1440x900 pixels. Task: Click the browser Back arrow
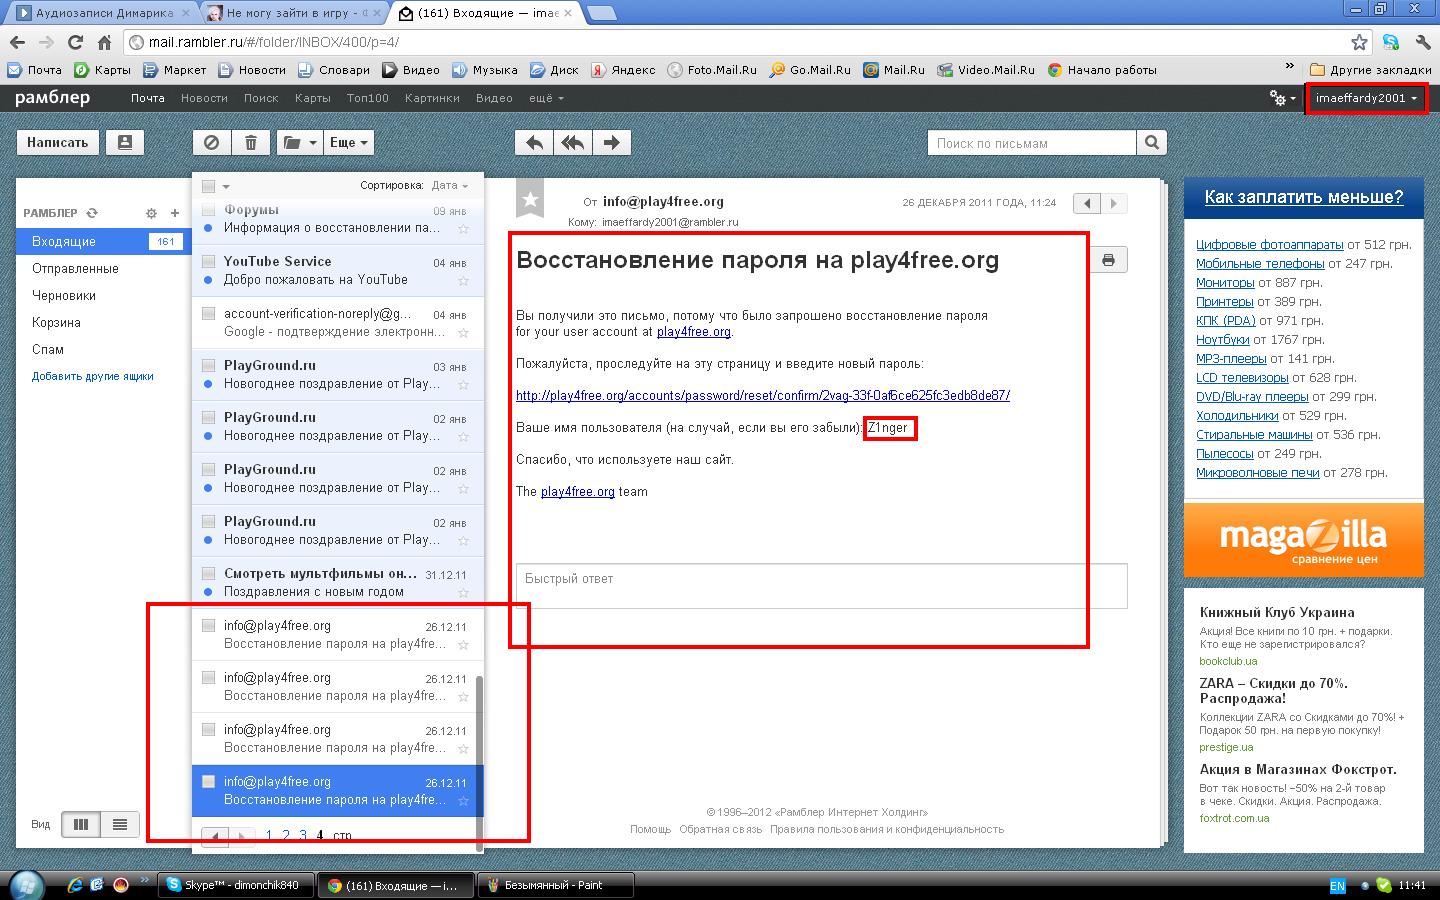click(x=17, y=42)
